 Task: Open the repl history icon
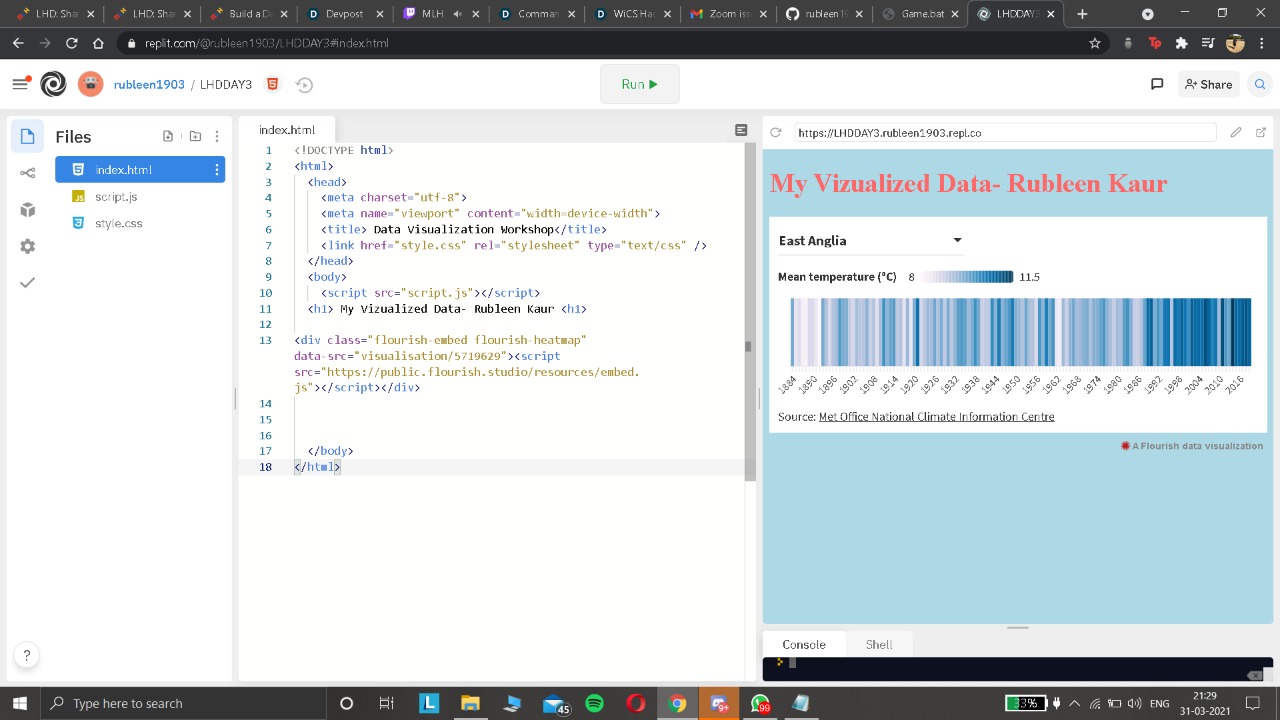pyautogui.click(x=305, y=85)
